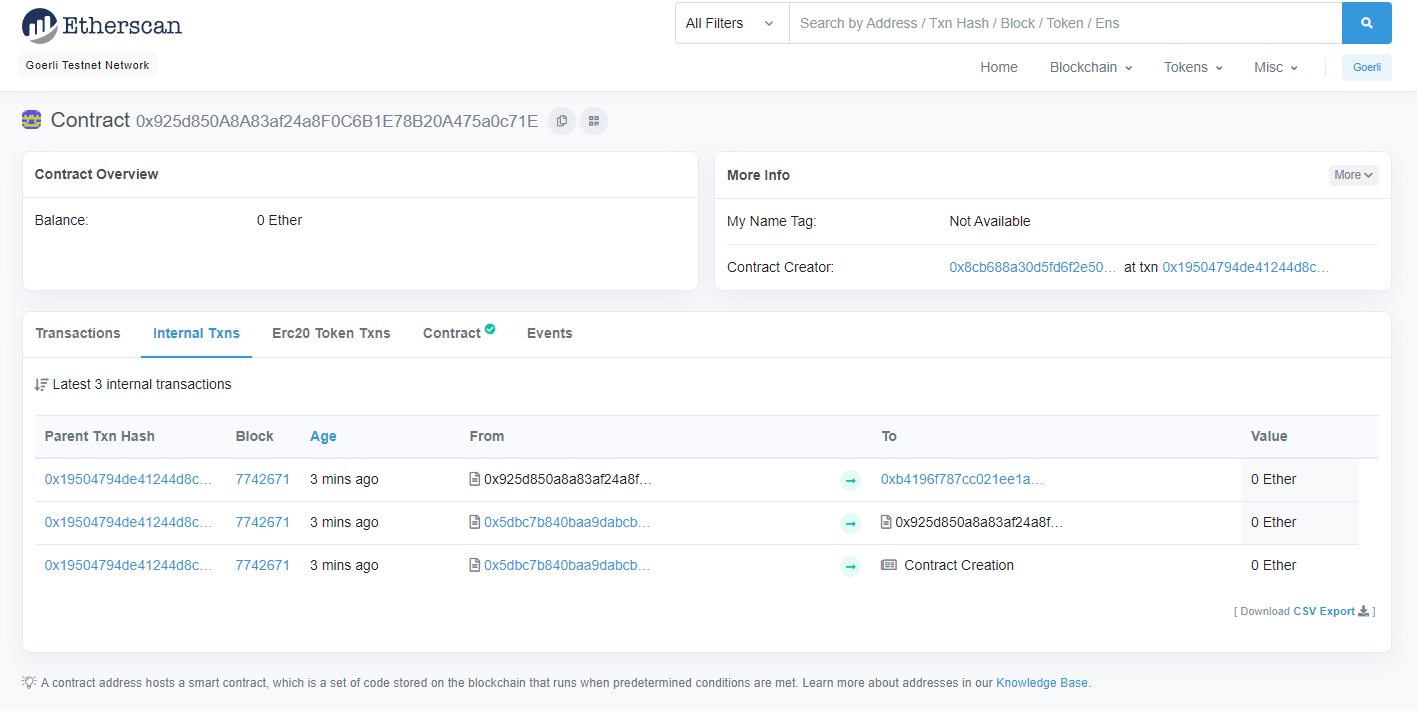Switch to the Transactions tab
Viewport: 1417px width, 711px height.
tap(78, 333)
